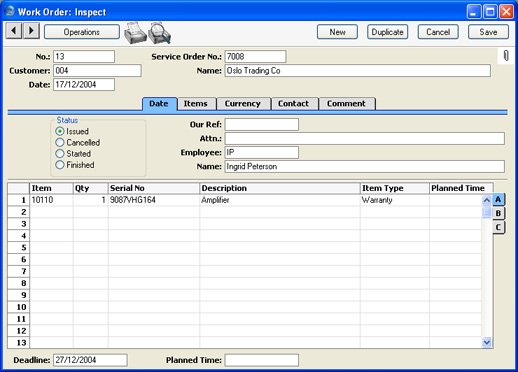Screen dimensions: 518x372
Task: Select row number 1 header
Action: click(x=19, y=200)
